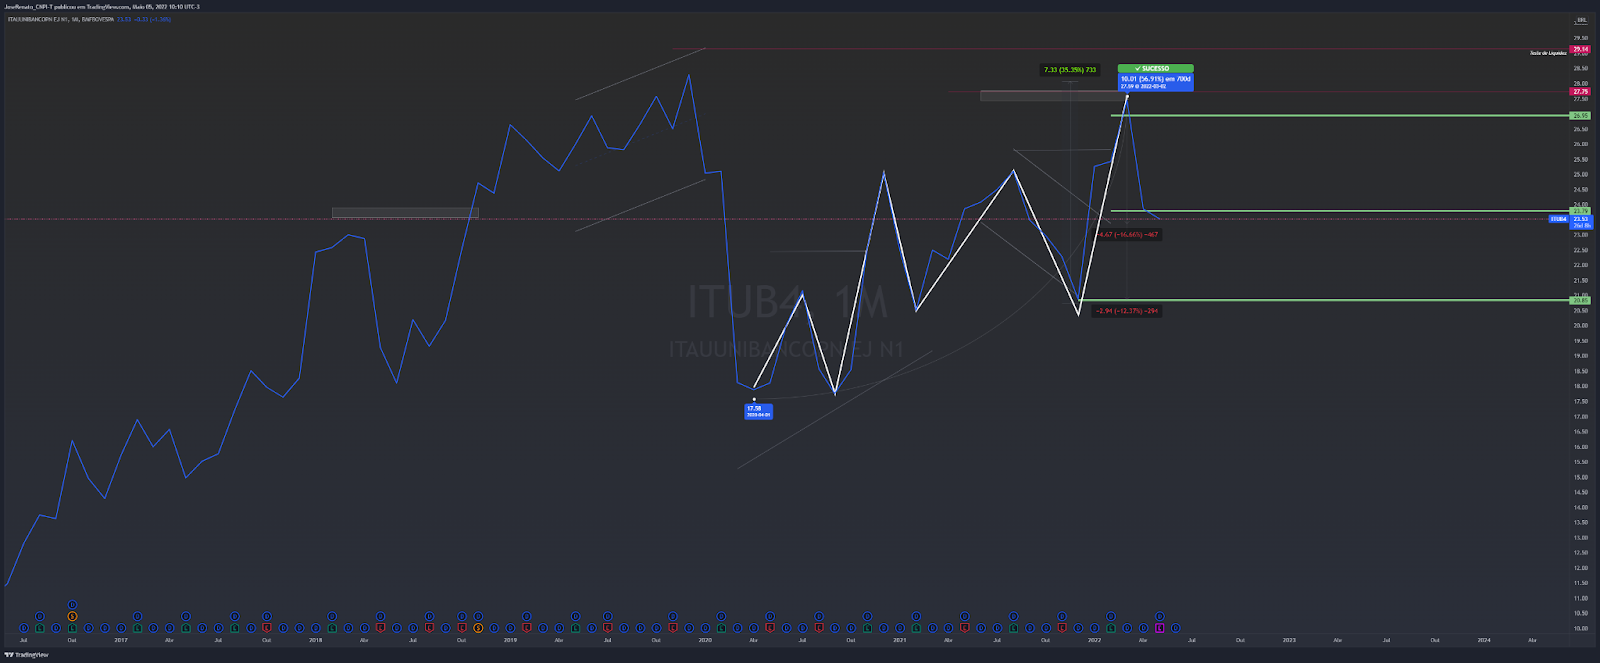Viewport: 1600px width, 663px height.
Task: Click the 2024 label on the time axis
Action: tap(1484, 640)
